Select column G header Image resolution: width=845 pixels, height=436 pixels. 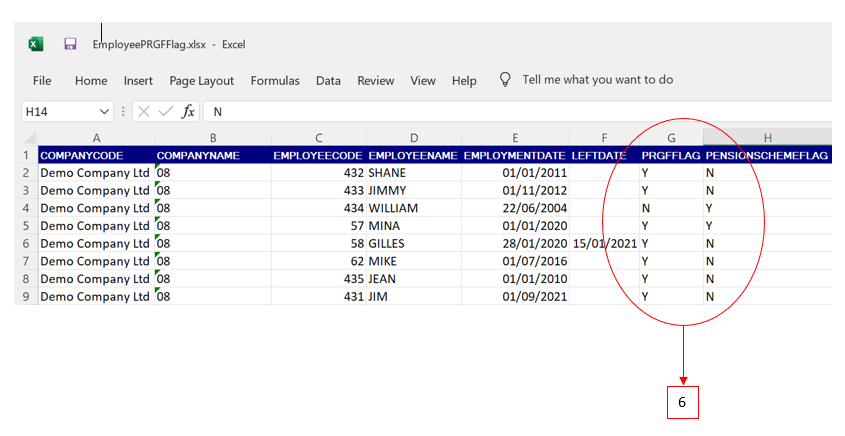click(x=670, y=137)
